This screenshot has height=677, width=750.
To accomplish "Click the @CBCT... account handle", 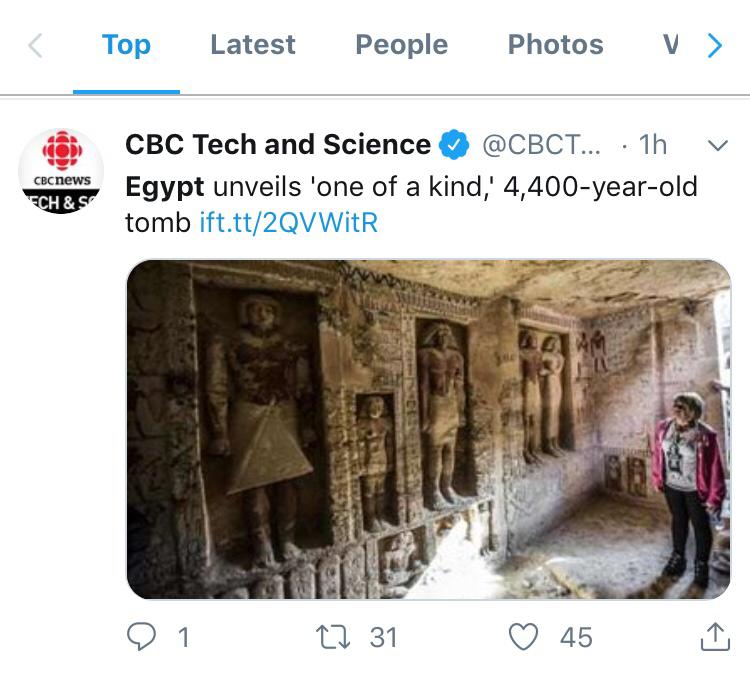I will 542,145.
